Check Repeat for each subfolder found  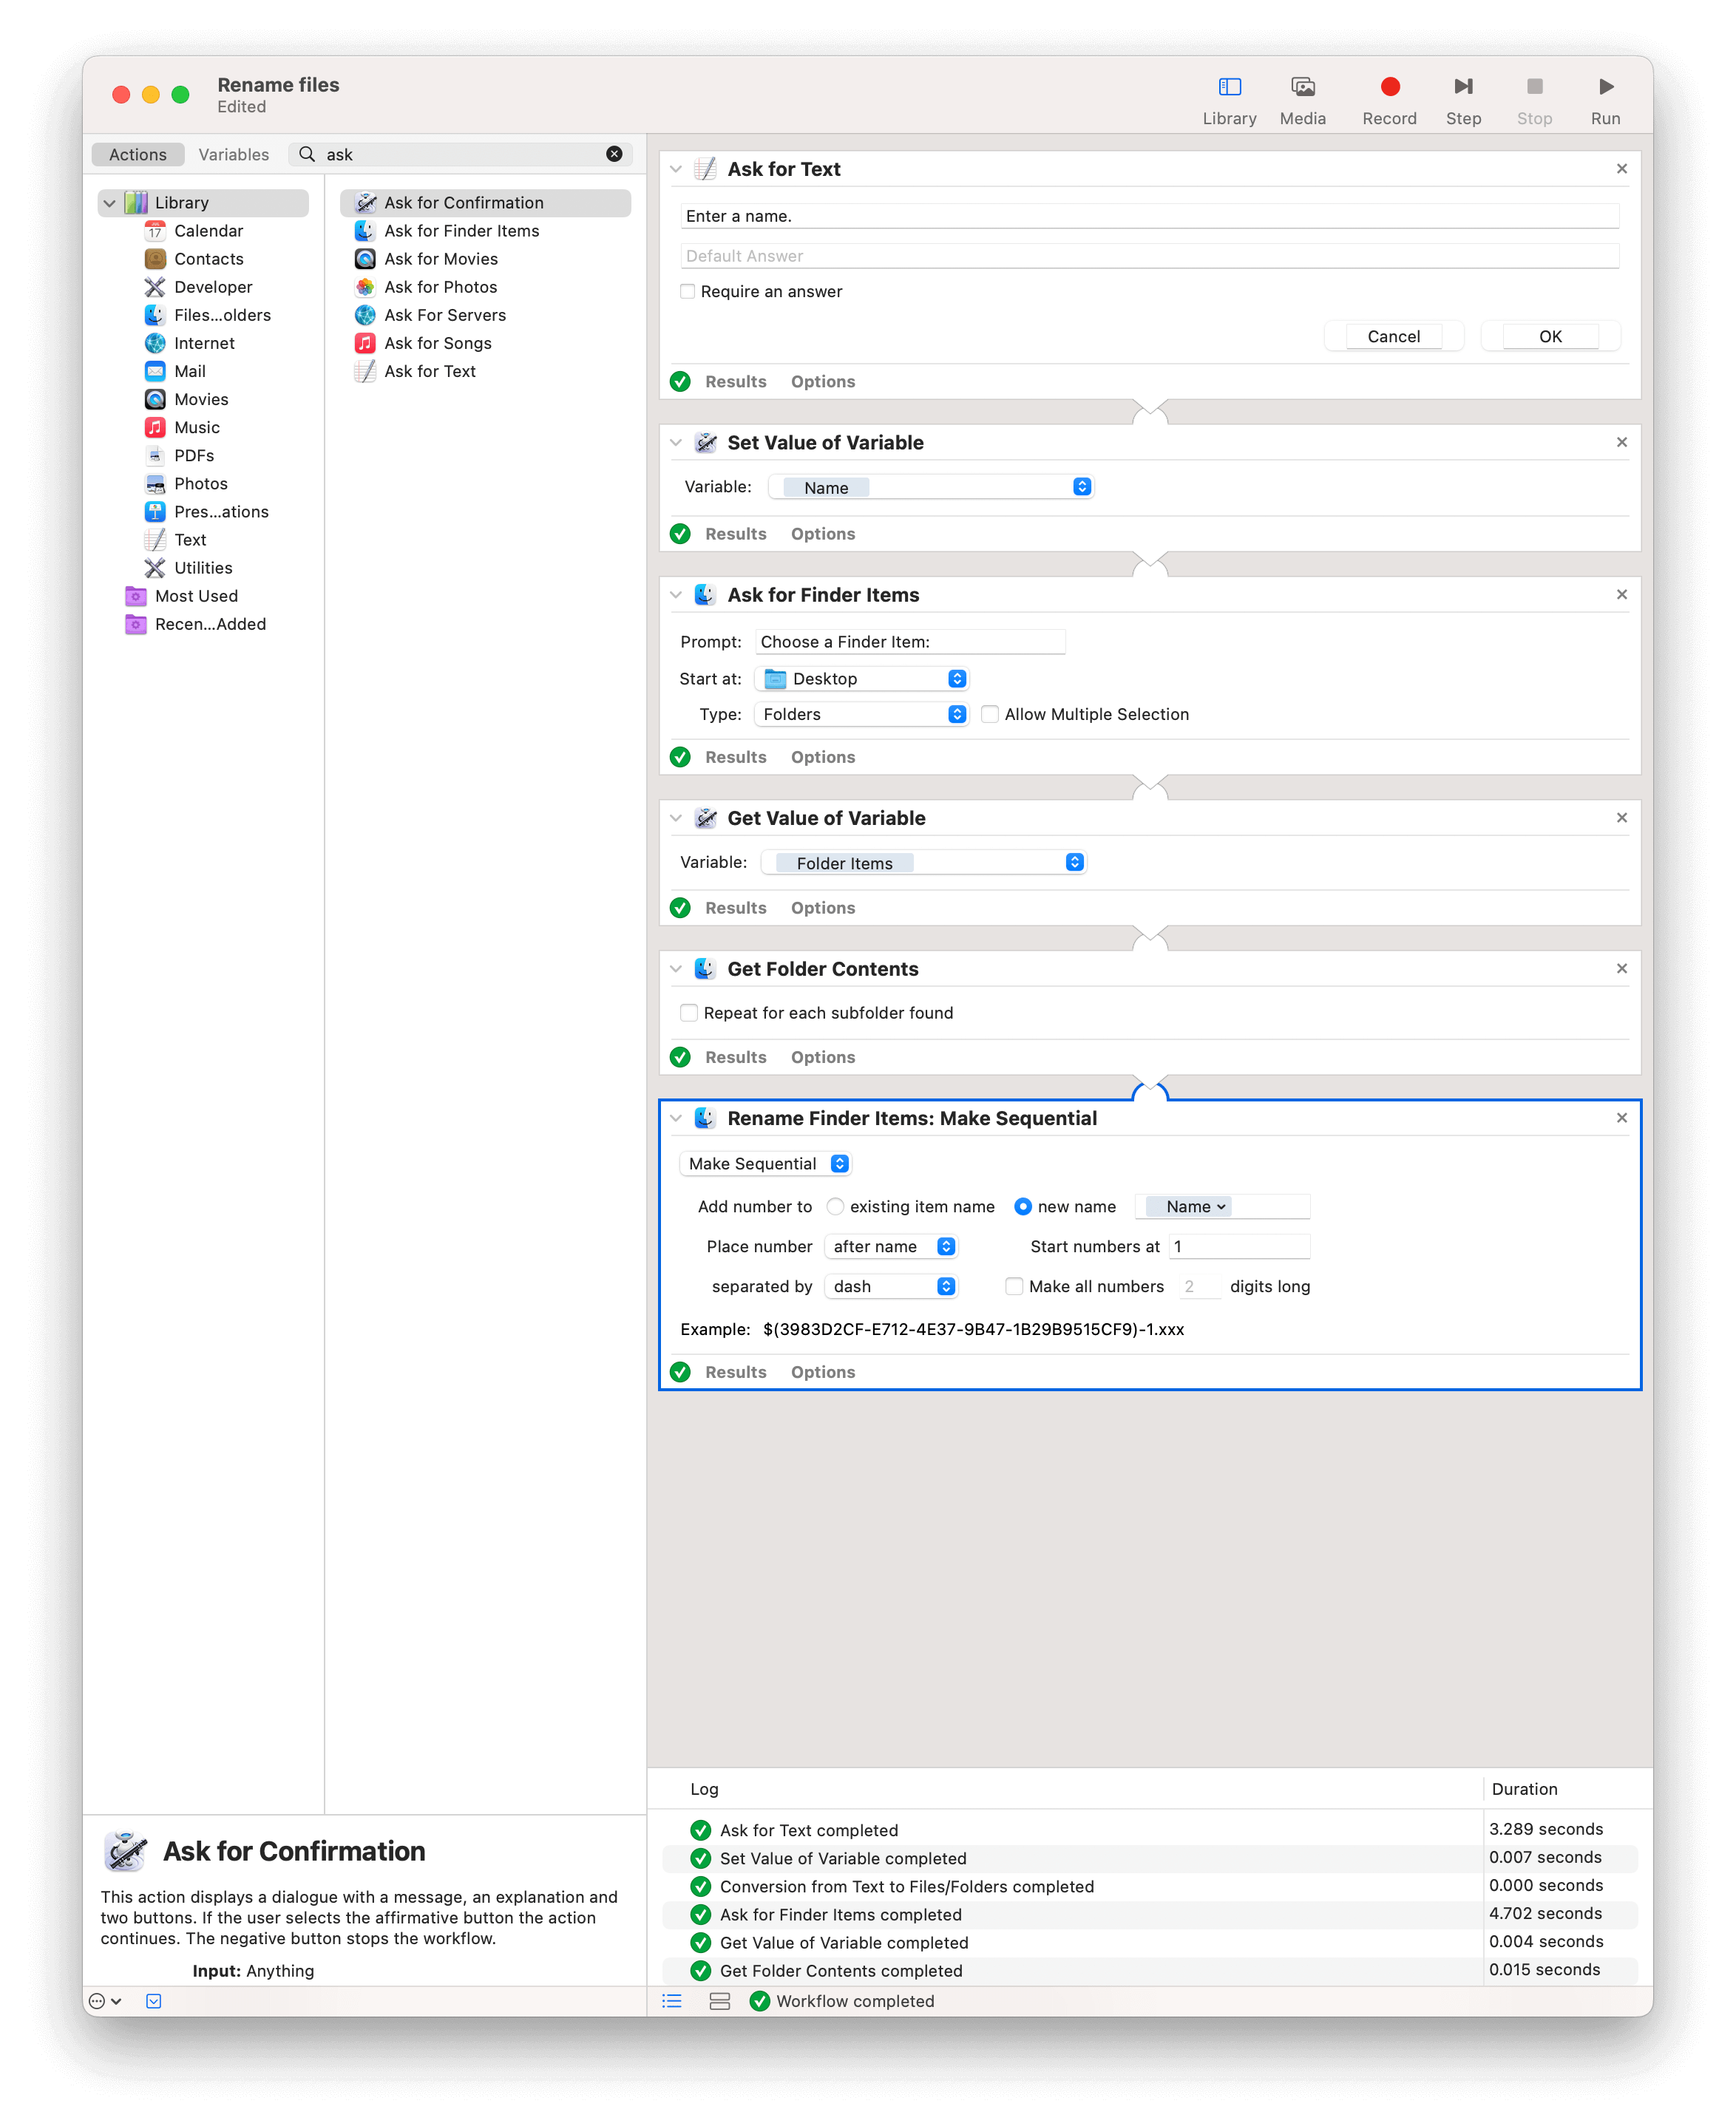(688, 1013)
